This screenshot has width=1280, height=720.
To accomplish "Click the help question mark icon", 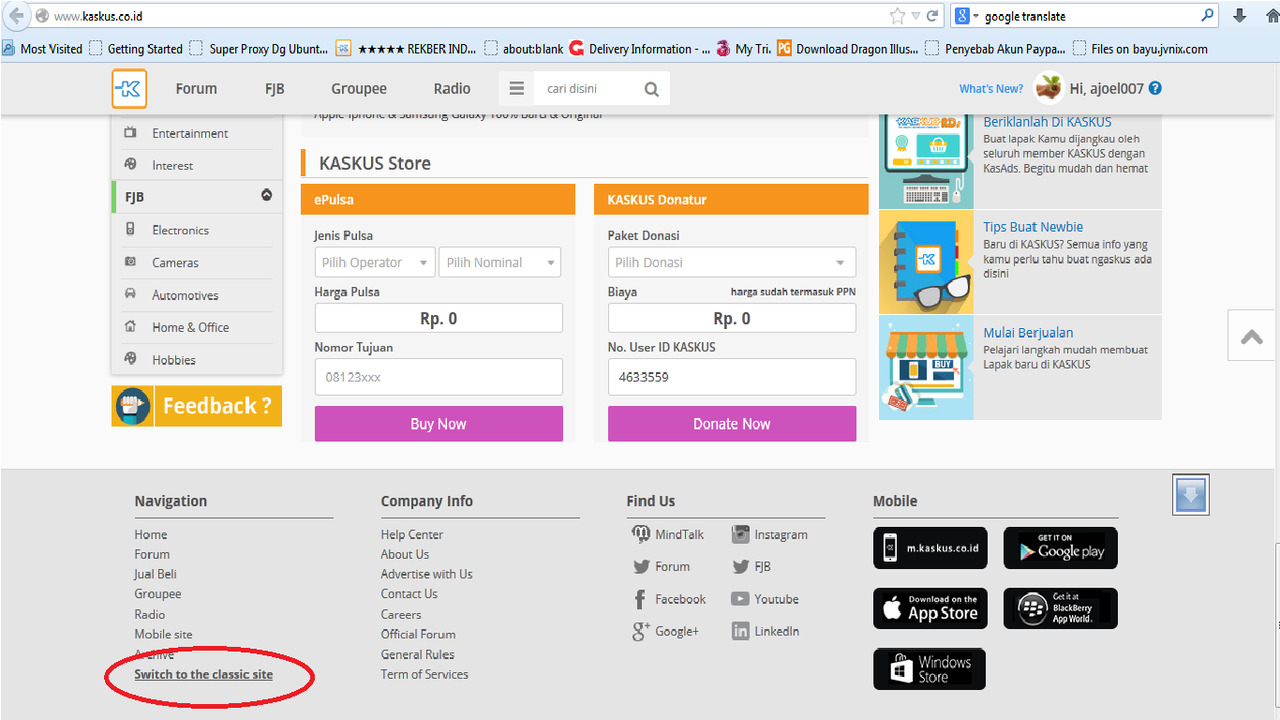I will 1155,88.
